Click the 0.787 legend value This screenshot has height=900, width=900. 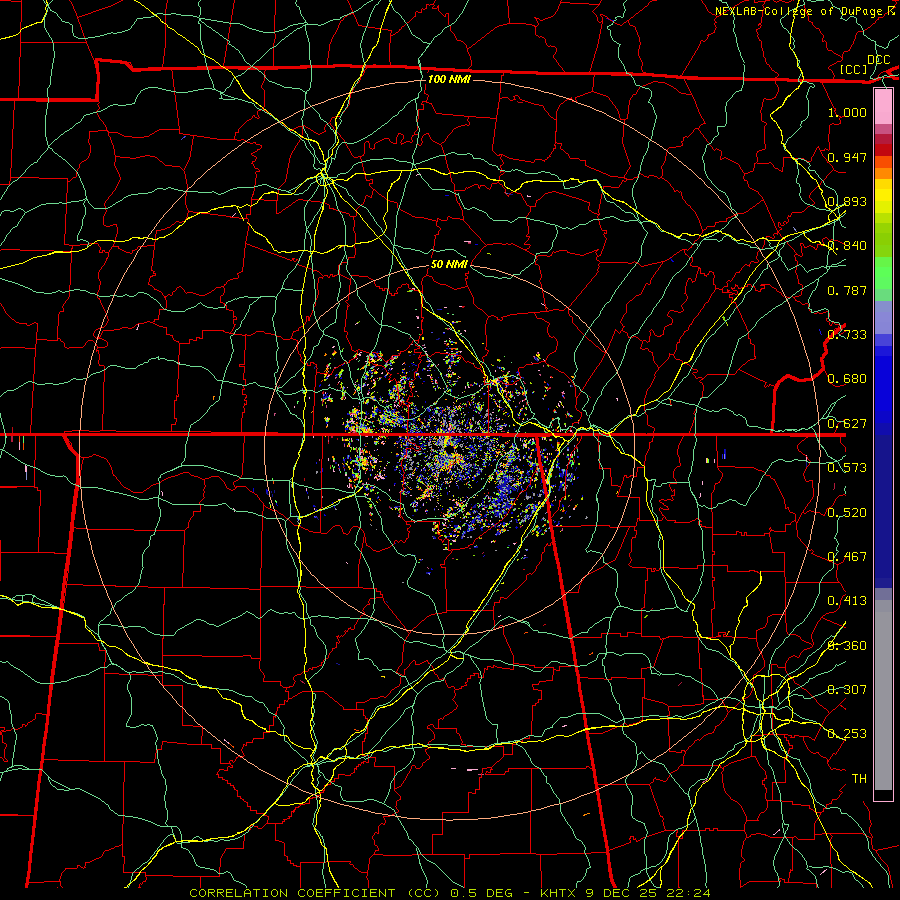(847, 290)
